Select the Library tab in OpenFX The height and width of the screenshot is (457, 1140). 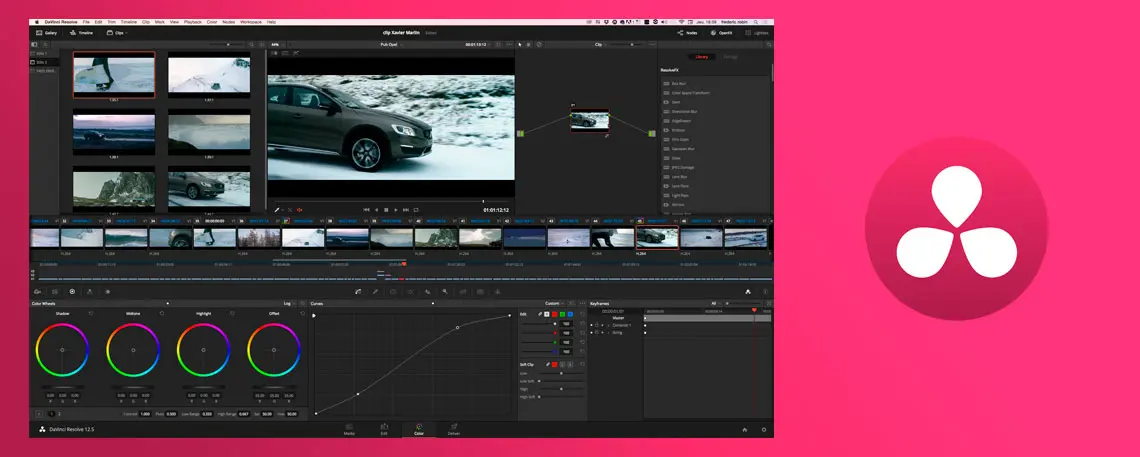point(702,57)
